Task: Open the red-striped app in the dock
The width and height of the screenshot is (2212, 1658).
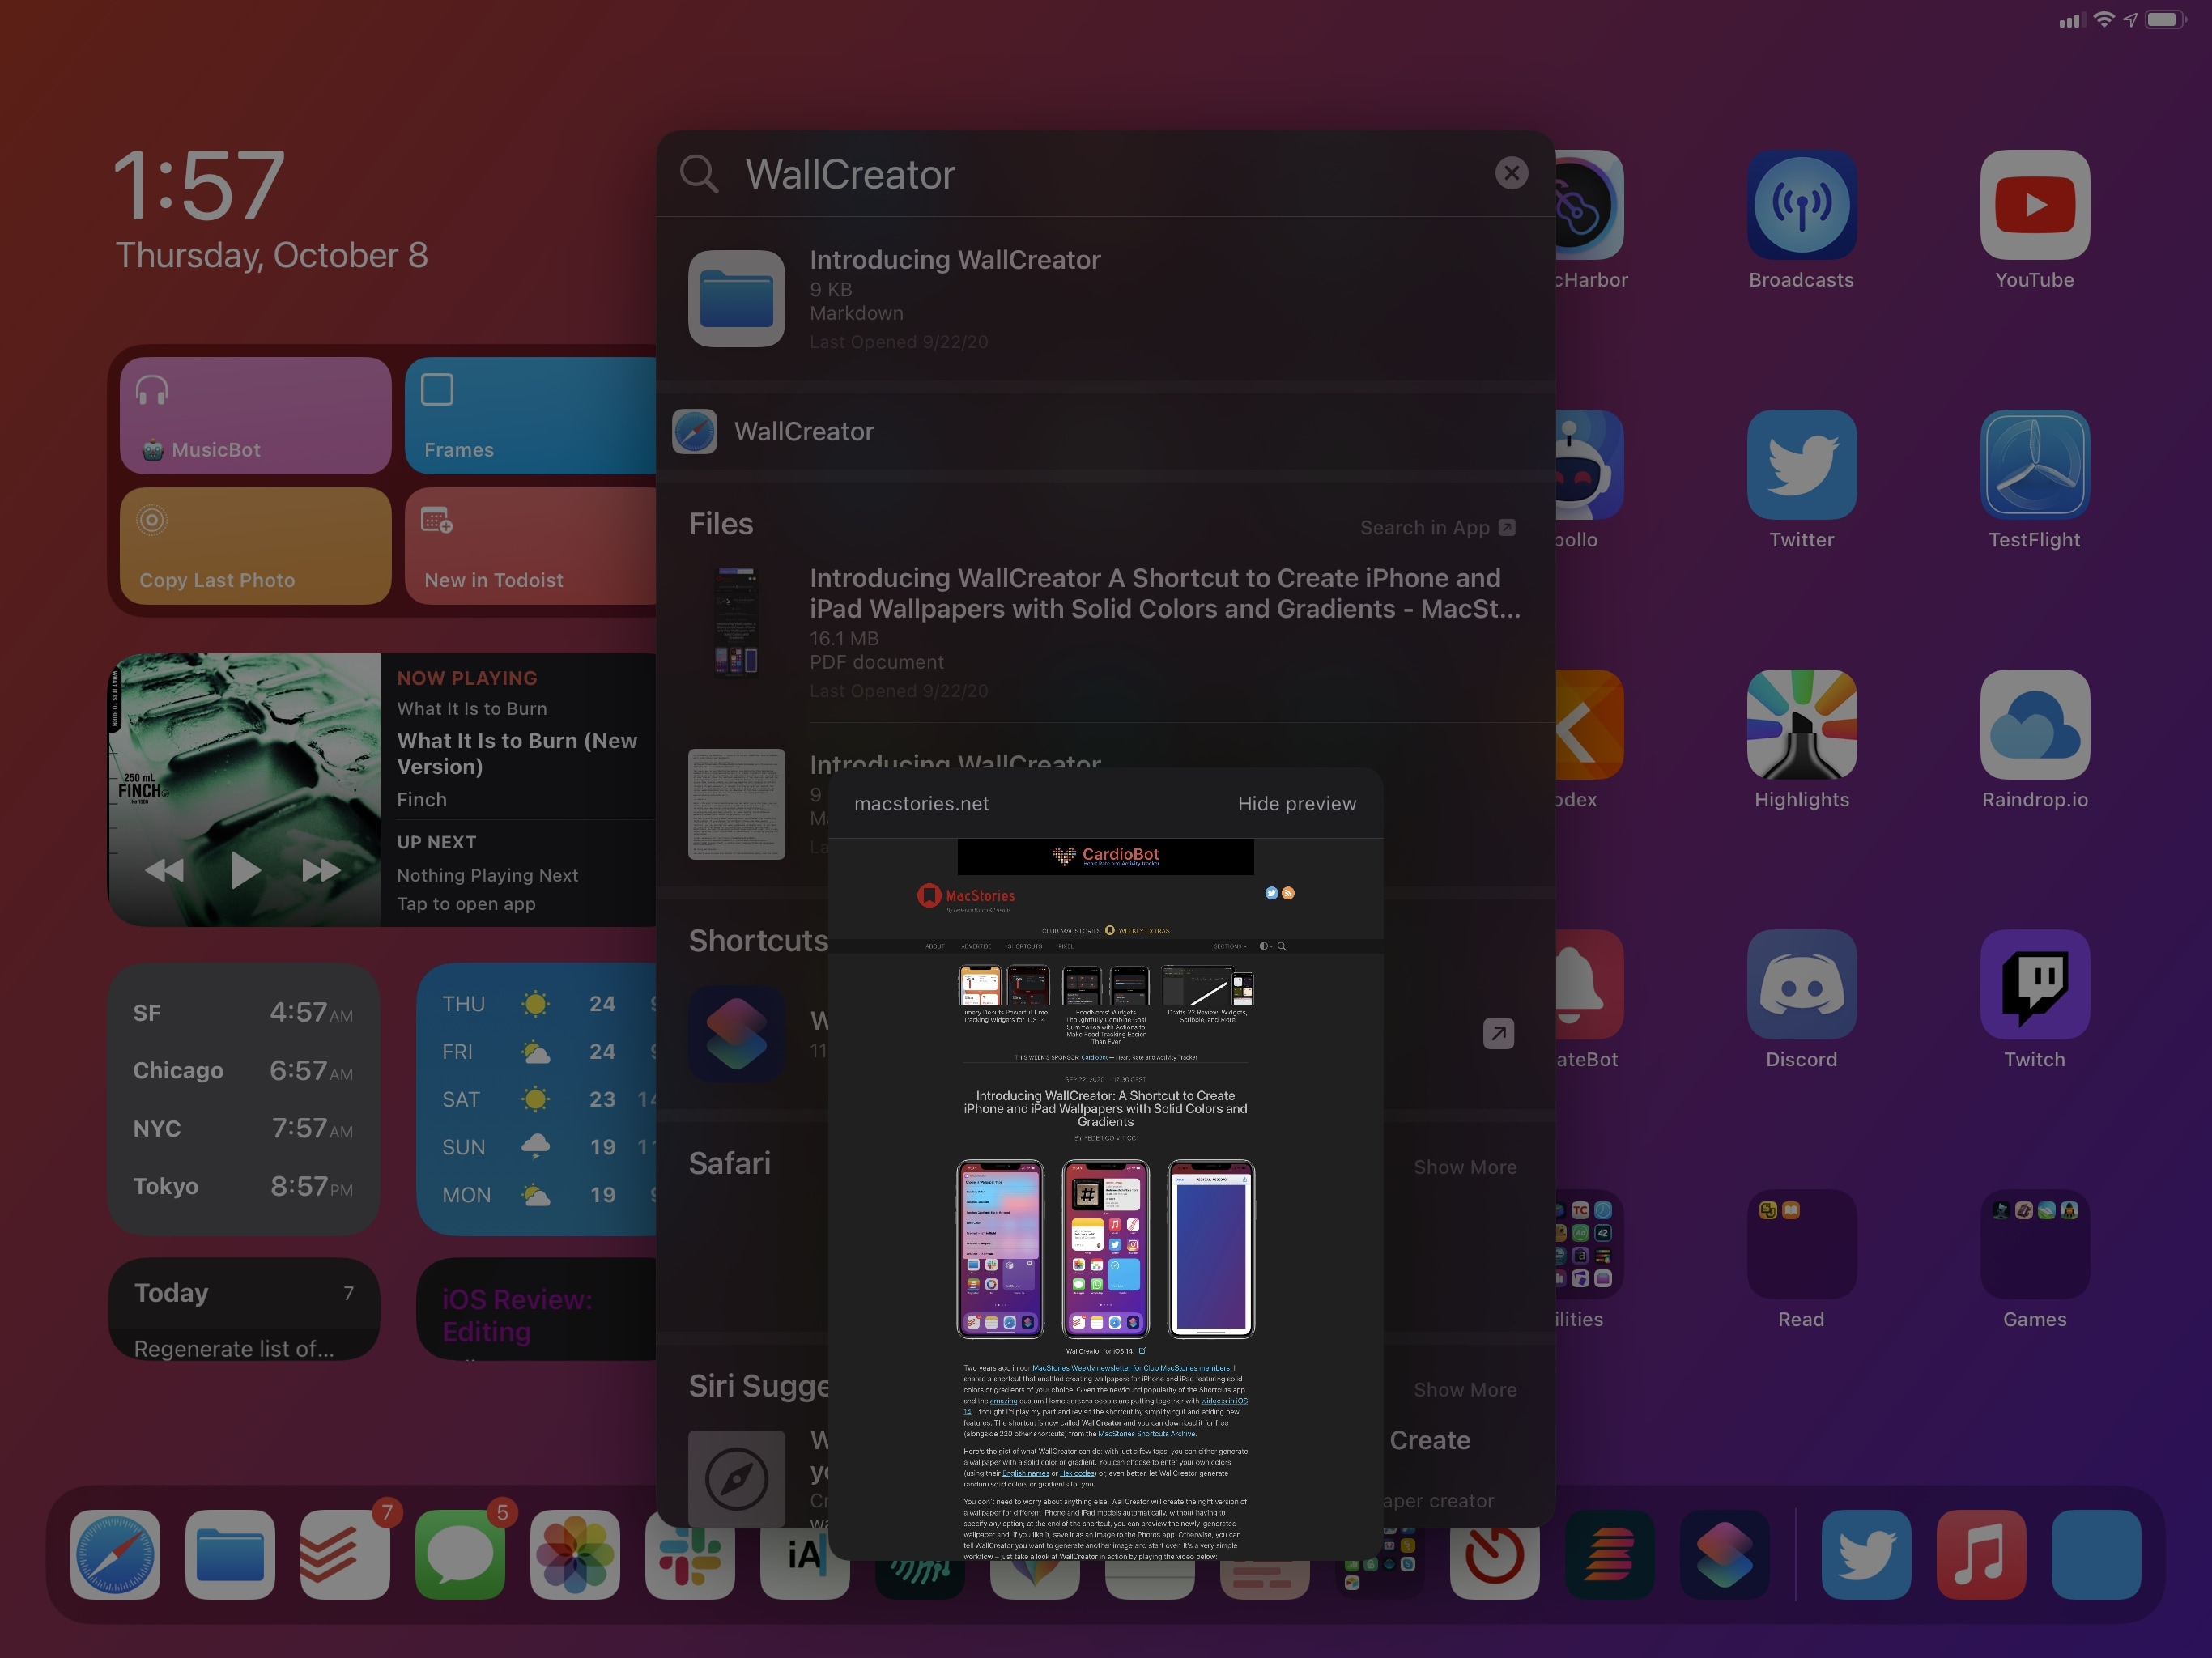Action: tap(1609, 1554)
